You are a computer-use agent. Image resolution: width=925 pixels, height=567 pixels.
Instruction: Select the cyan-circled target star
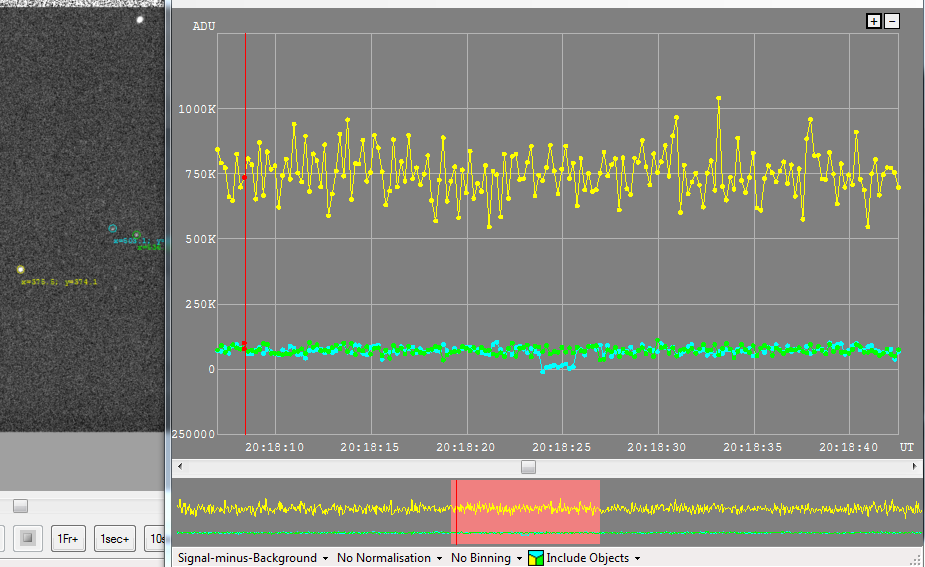click(113, 229)
